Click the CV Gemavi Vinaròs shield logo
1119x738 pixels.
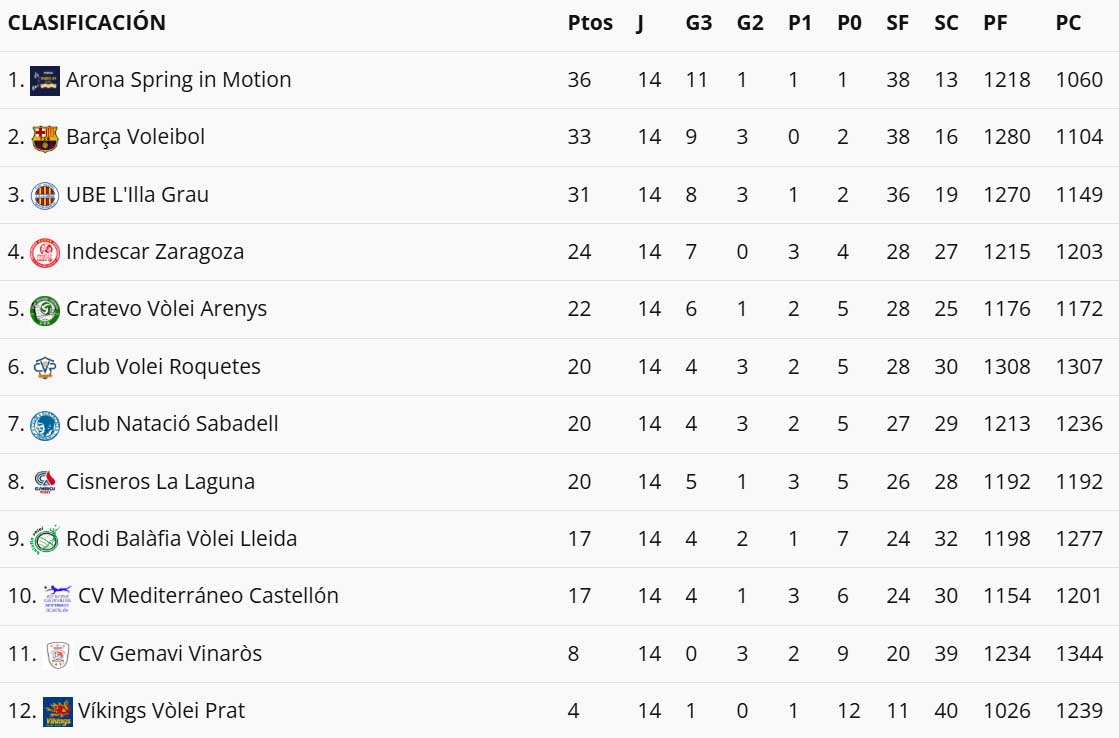coord(58,654)
